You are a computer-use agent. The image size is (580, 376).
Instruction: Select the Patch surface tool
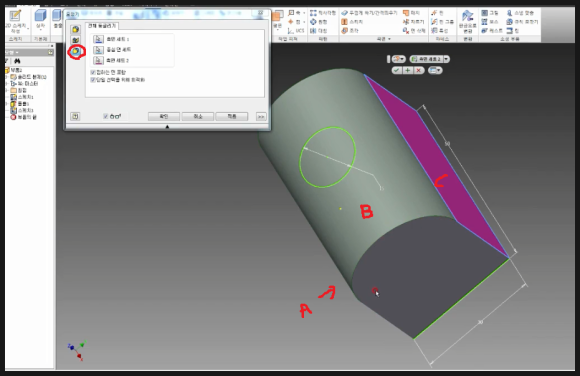click(x=411, y=13)
